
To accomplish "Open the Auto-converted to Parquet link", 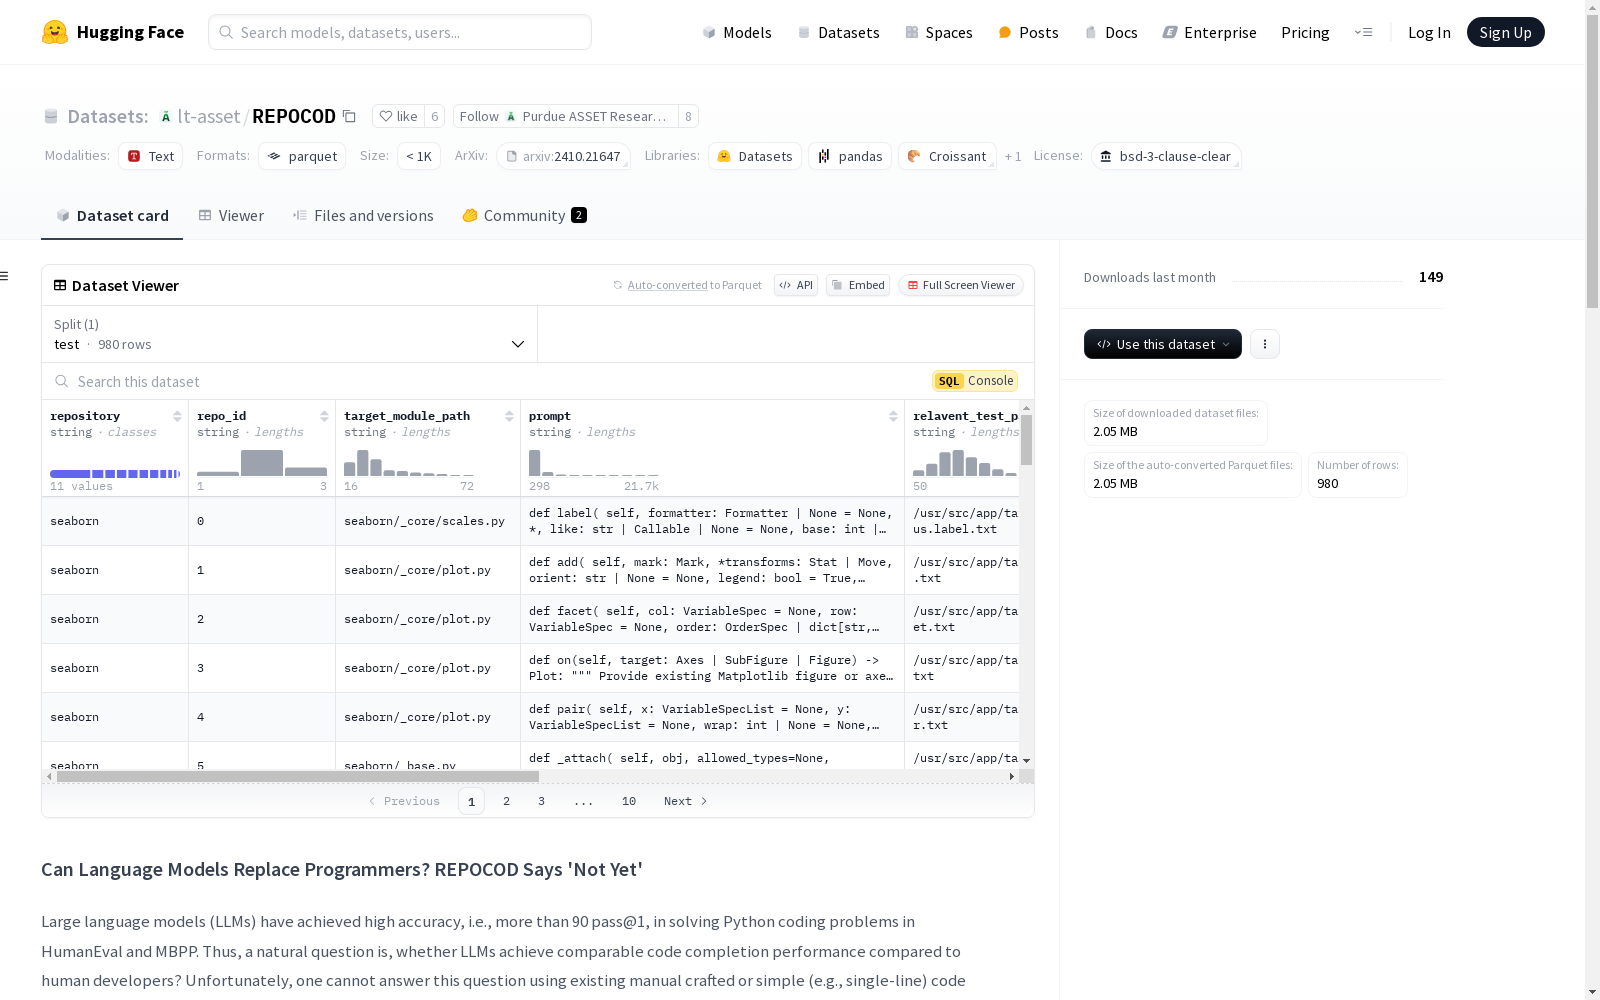I will pyautogui.click(x=668, y=285).
